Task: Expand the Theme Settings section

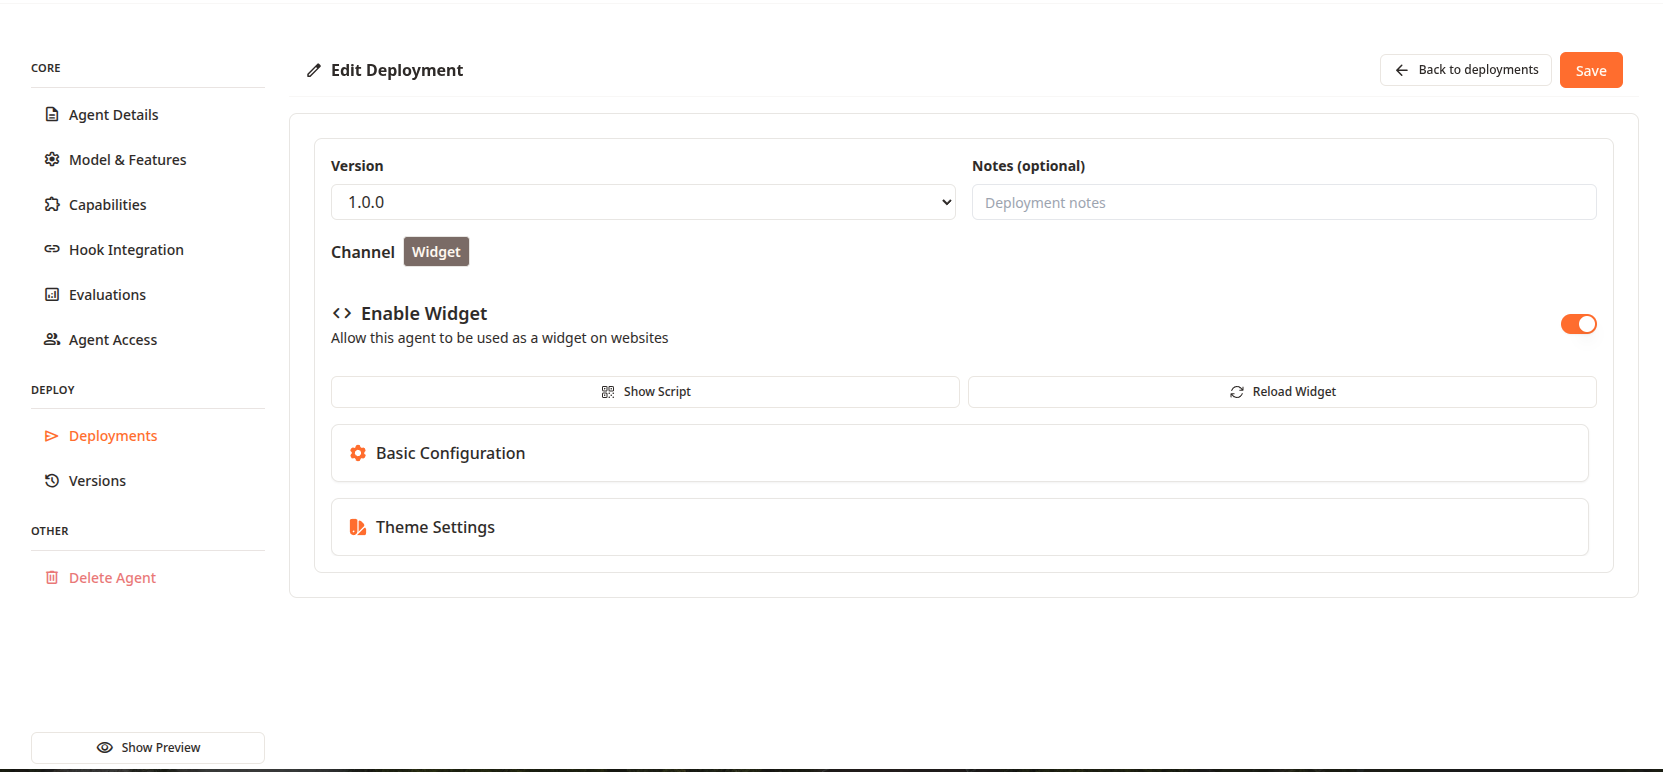Action: click(x=959, y=527)
